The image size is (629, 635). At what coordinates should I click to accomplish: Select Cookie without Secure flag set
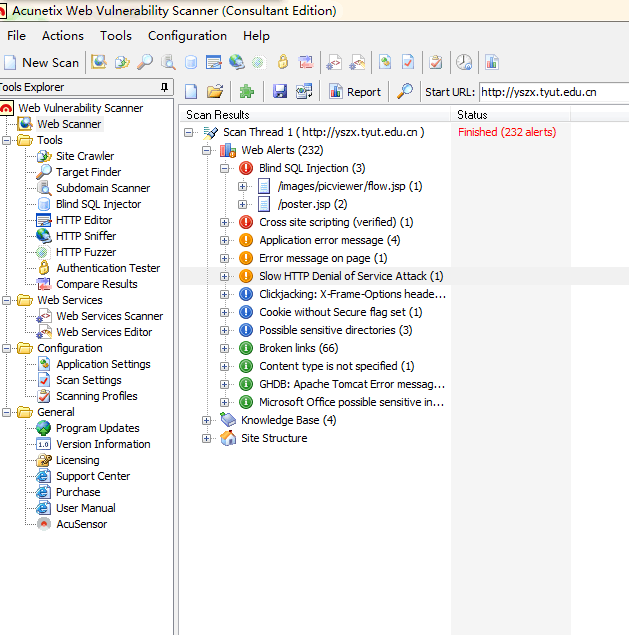[341, 312]
